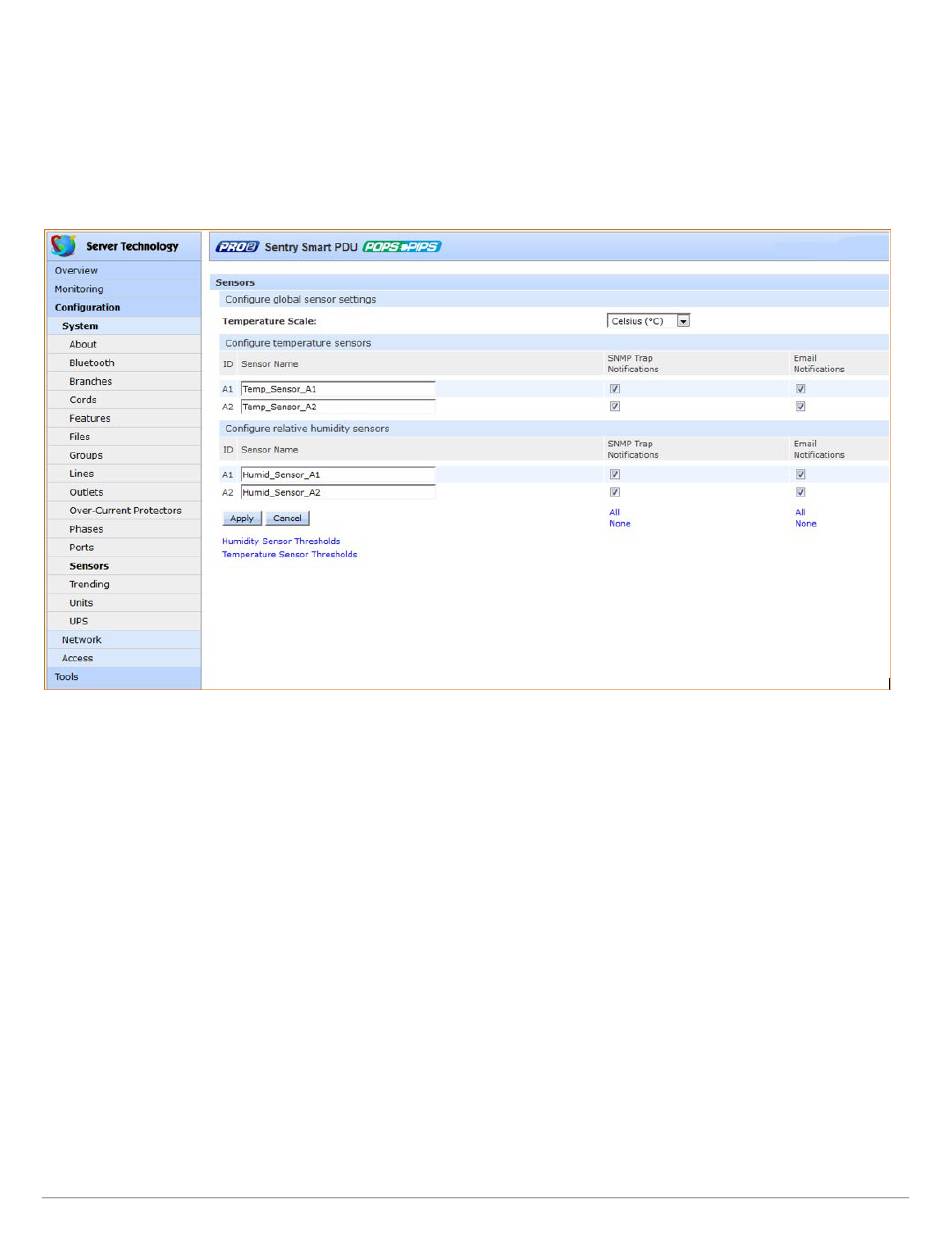Expand the Access section
The height and width of the screenshot is (1254, 950).
(x=124, y=659)
